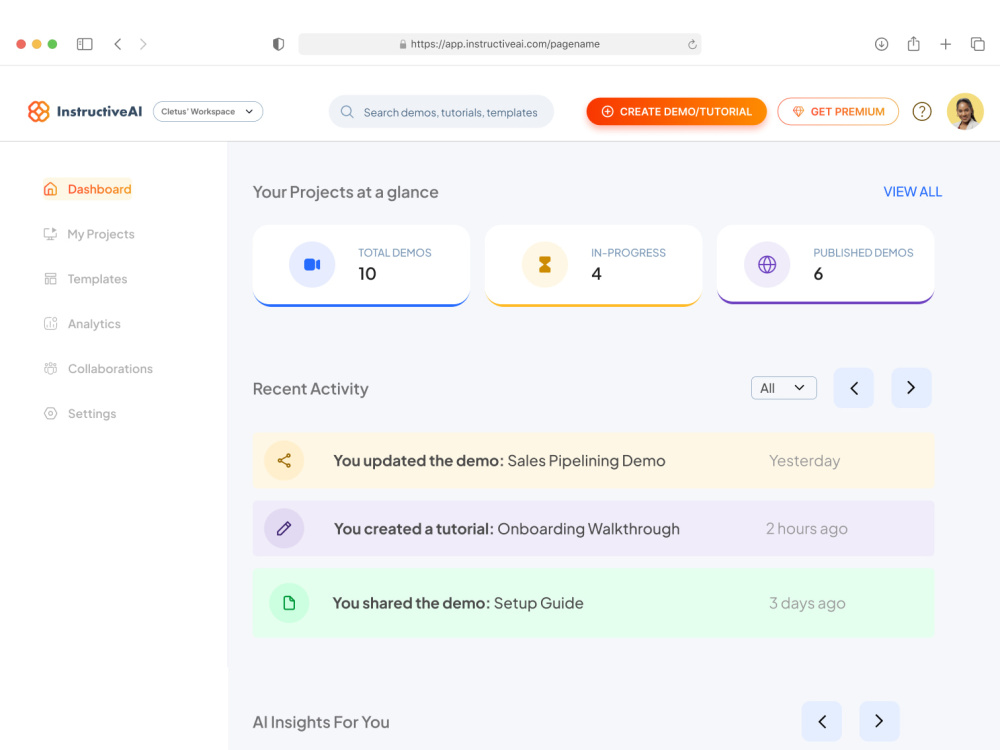Image resolution: width=1000 pixels, height=750 pixels.
Task: Click the search magnifier icon
Action: click(x=347, y=112)
